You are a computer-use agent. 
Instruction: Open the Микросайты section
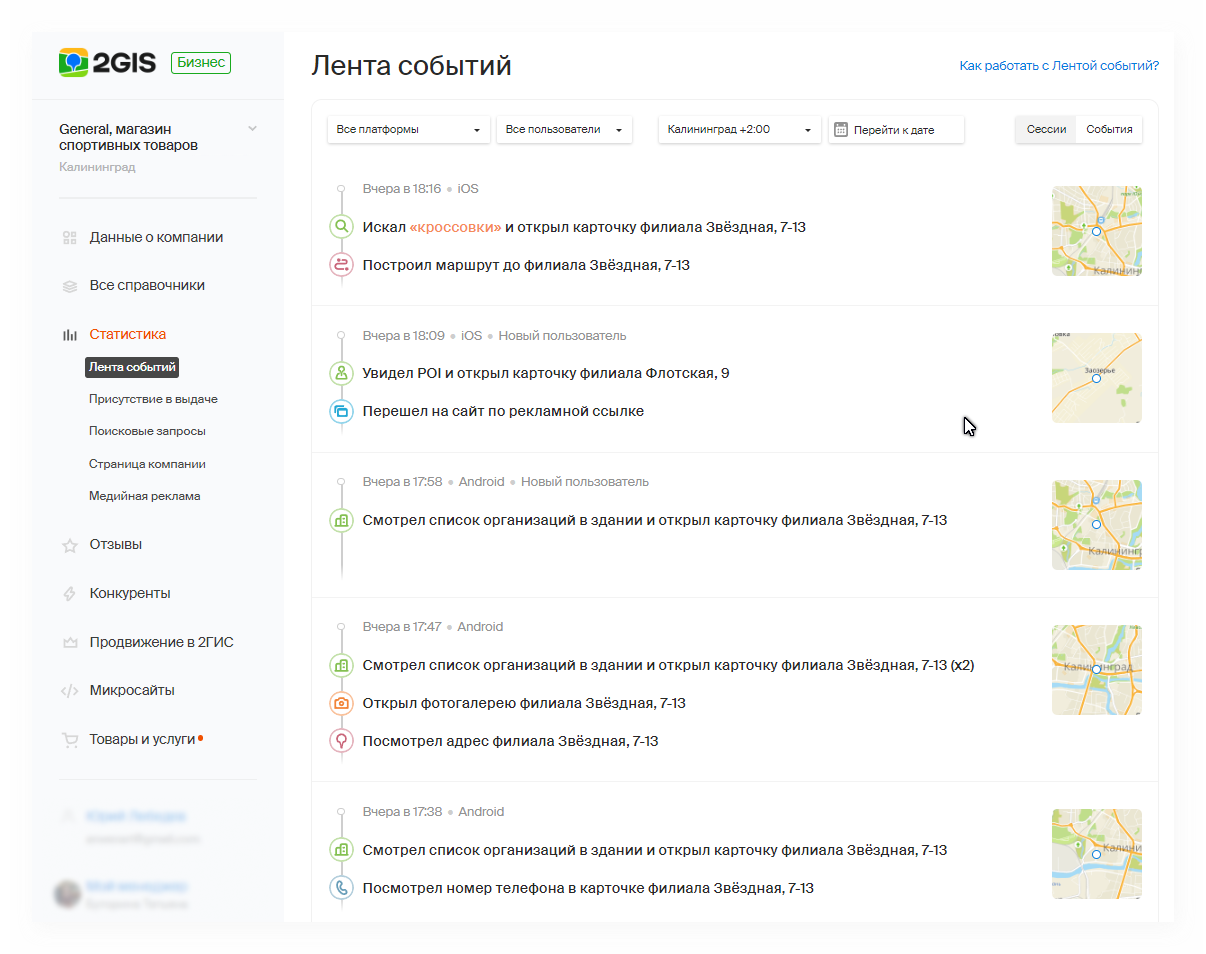(x=132, y=691)
